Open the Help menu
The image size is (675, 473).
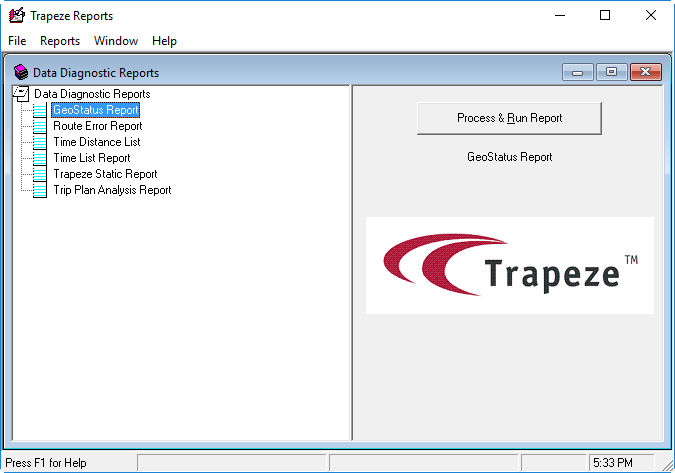point(164,41)
